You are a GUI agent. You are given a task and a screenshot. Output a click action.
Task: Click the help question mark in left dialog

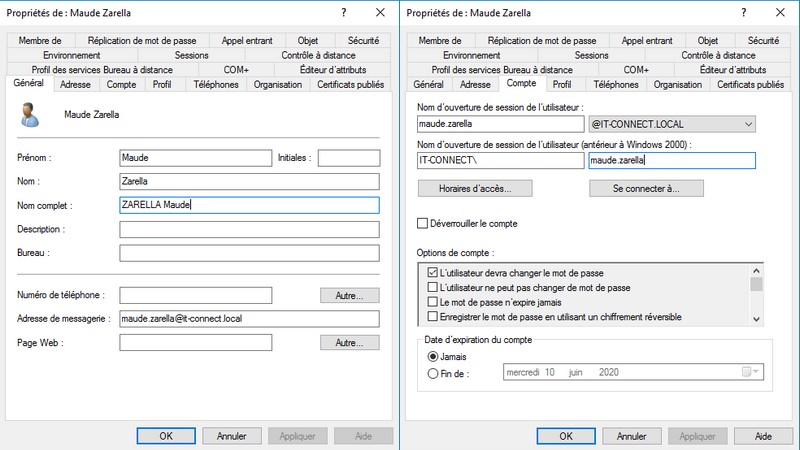pyautogui.click(x=344, y=13)
